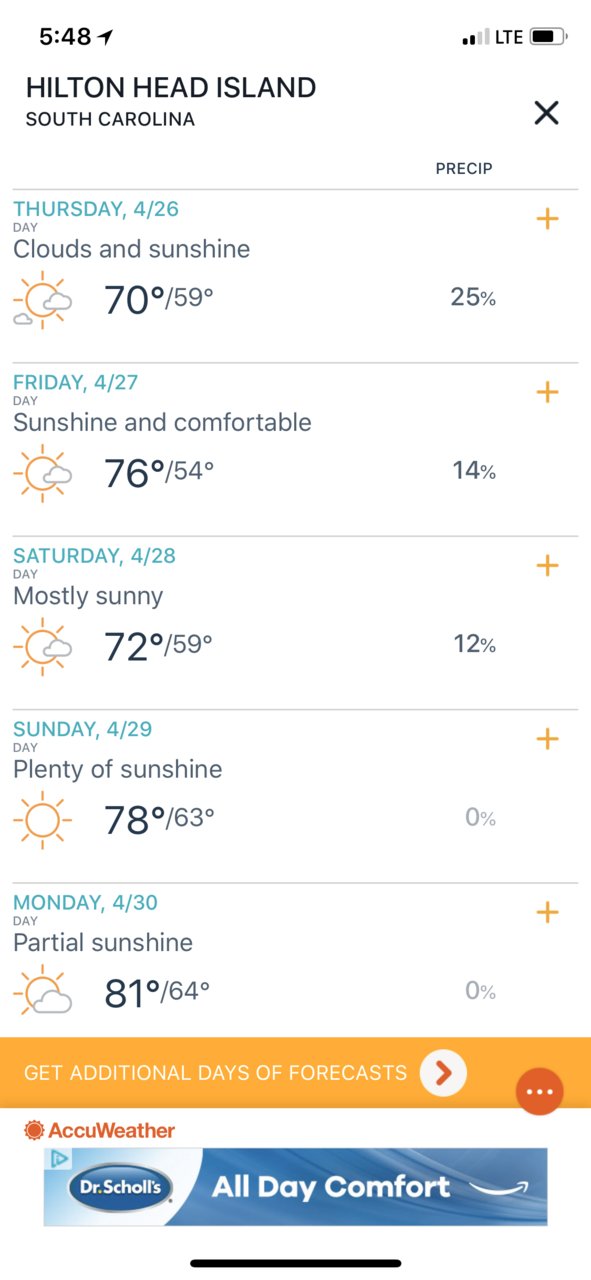This screenshot has width=591, height=1280.
Task: Click the AccuWeather logo
Action: click(99, 1130)
